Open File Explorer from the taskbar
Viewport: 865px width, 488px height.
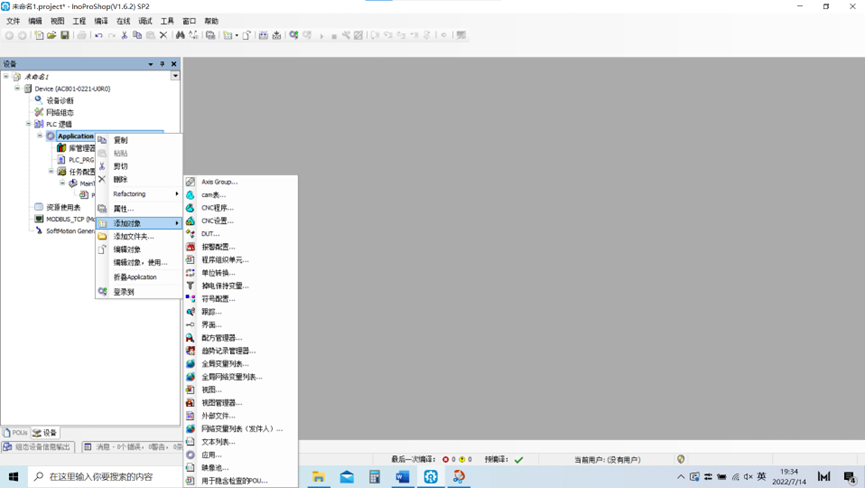pos(318,476)
